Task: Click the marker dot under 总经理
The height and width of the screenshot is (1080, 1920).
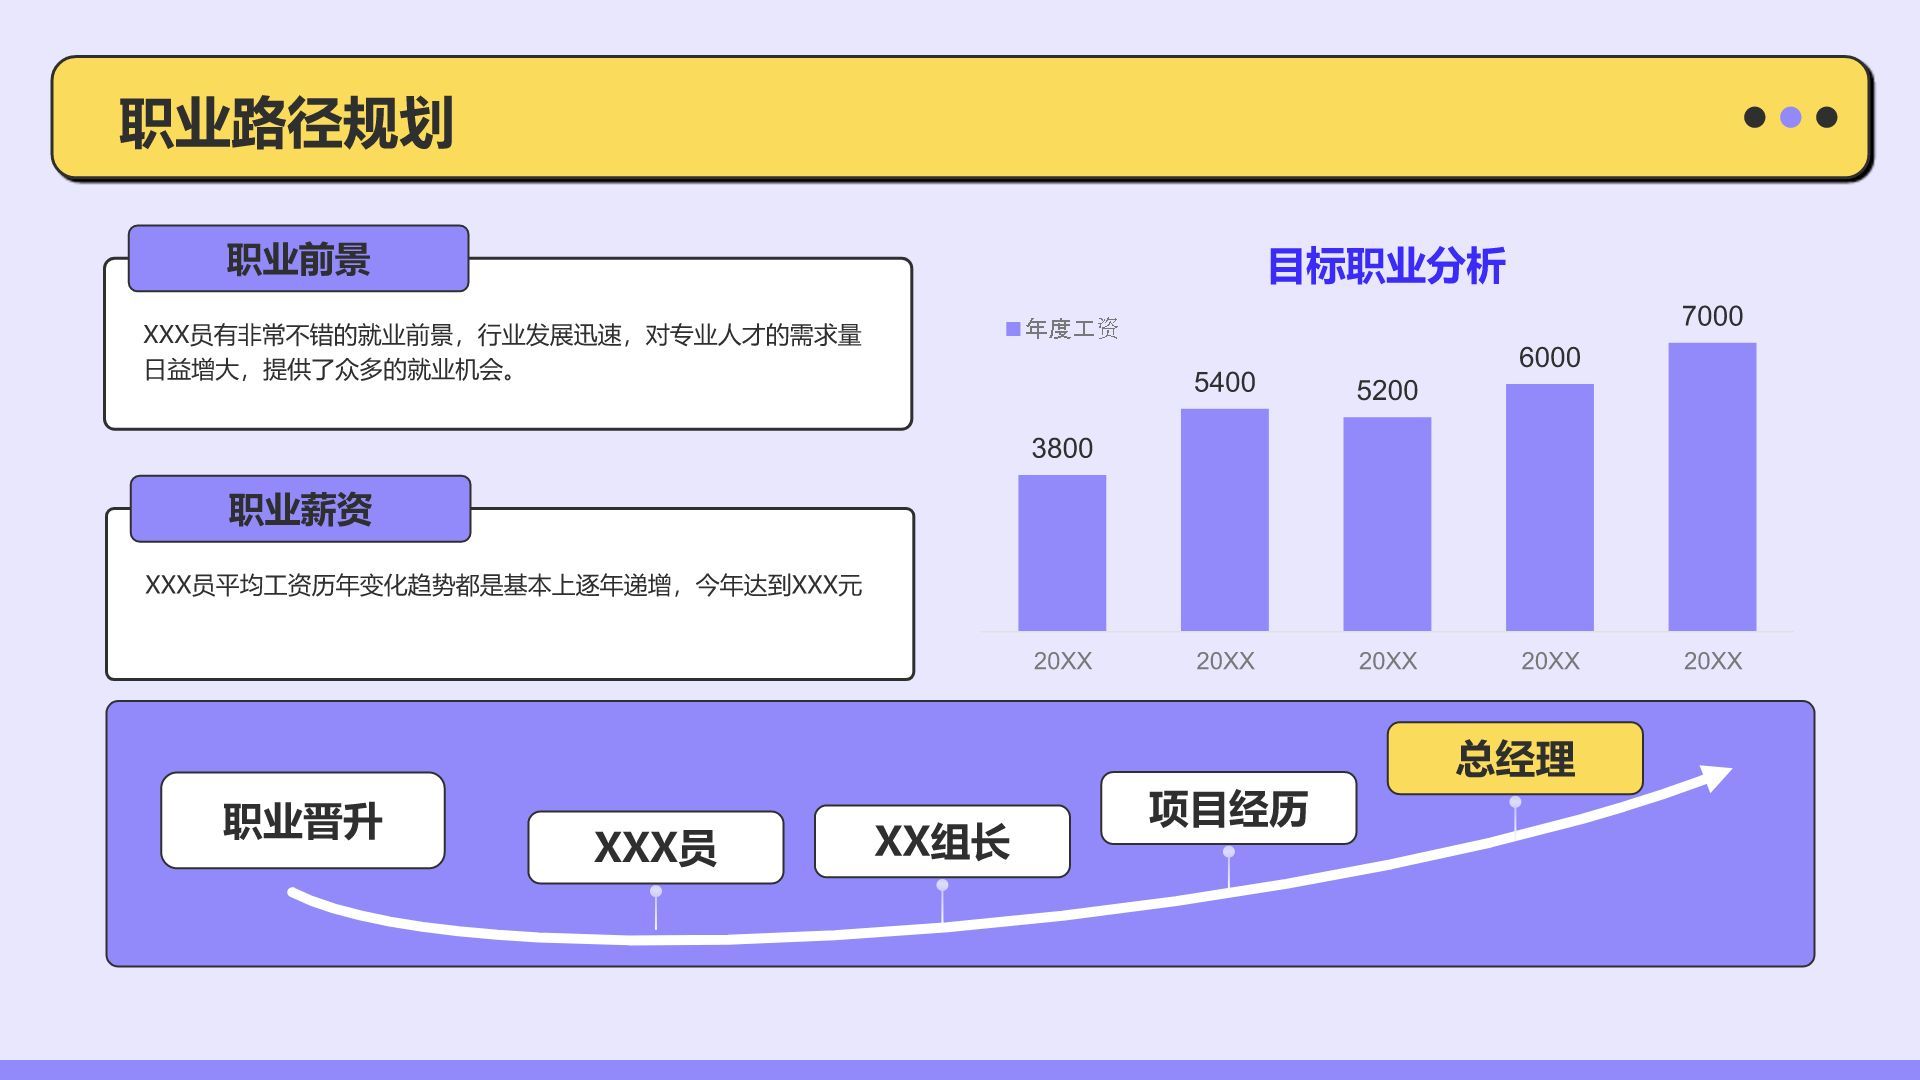Action: [x=1515, y=802]
